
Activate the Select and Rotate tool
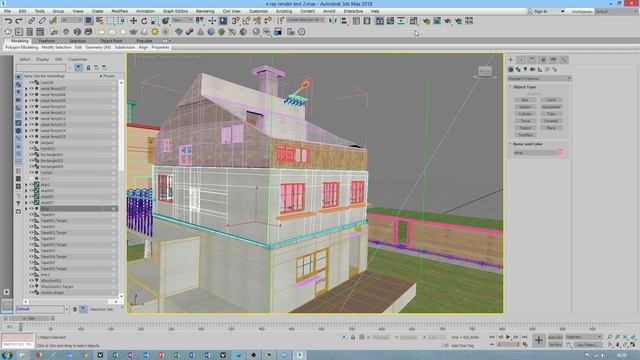[x=144, y=21]
